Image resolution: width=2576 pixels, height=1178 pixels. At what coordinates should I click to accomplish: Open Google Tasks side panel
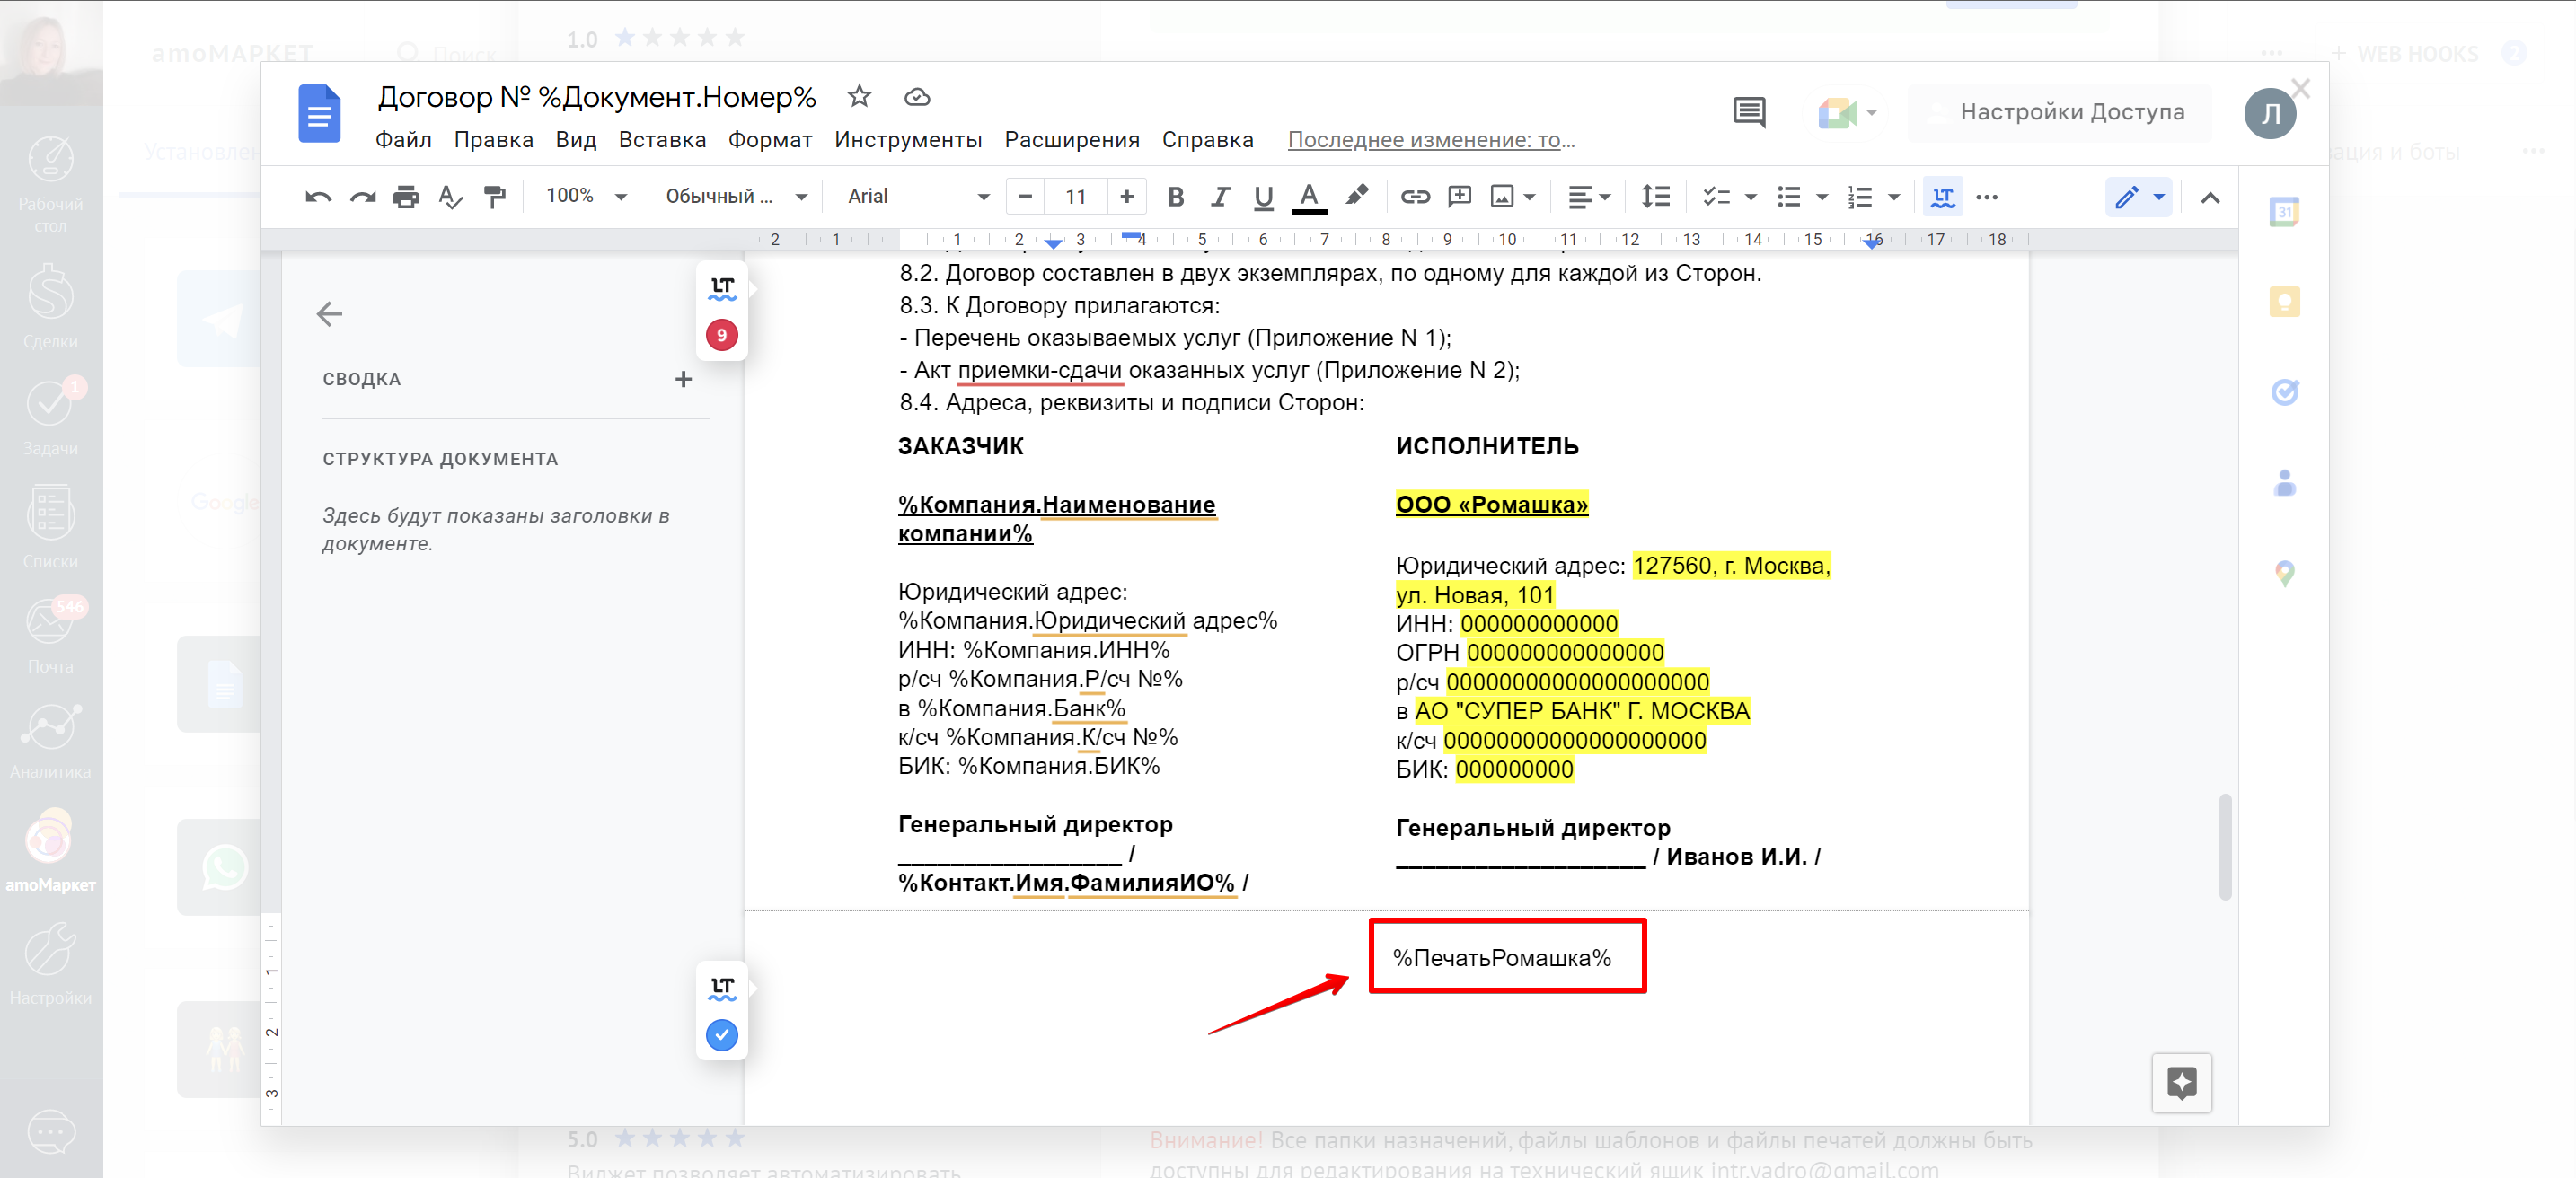pos(2285,392)
